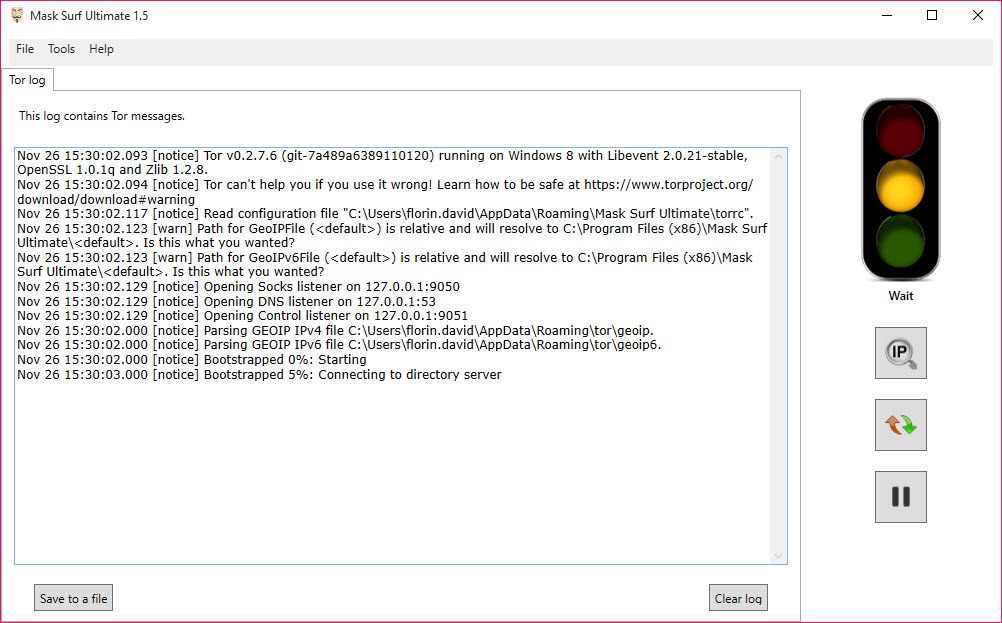Close the Mask Surf Ultimate window
Image resolution: width=1002 pixels, height=623 pixels.
coord(978,15)
